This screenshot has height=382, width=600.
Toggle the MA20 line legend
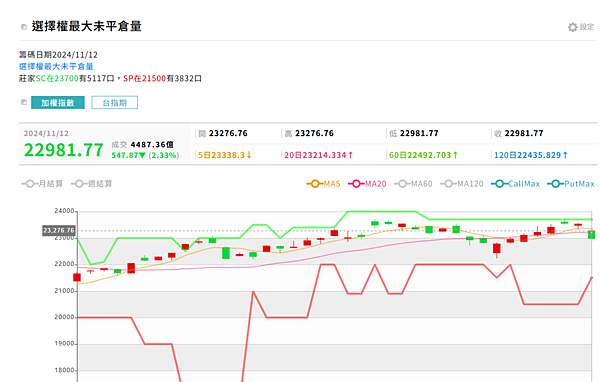[367, 184]
